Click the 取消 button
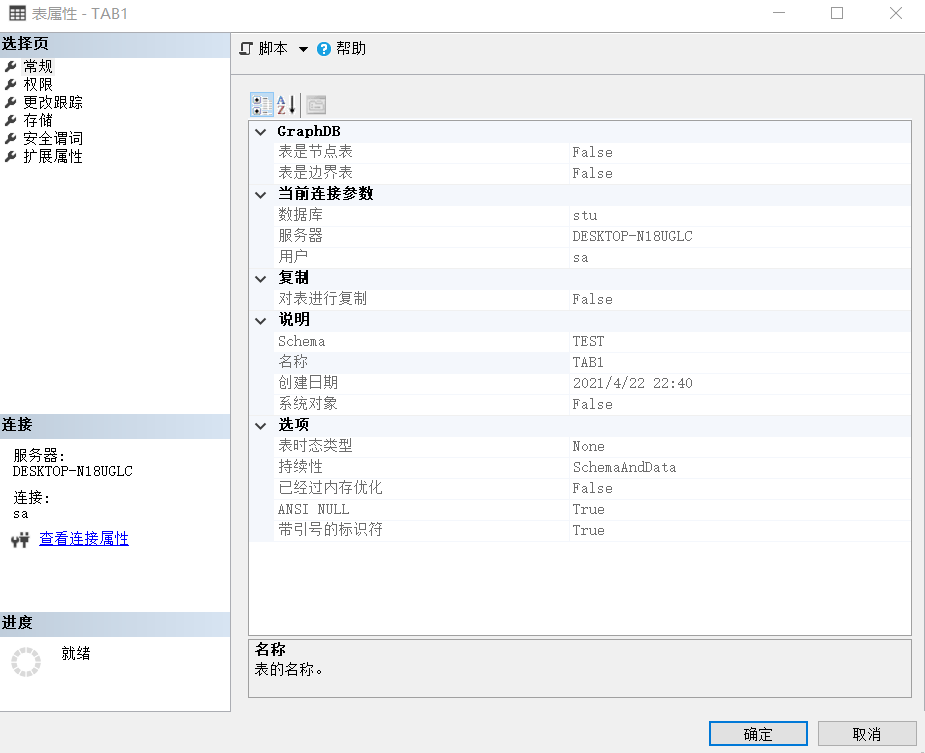 (x=867, y=734)
